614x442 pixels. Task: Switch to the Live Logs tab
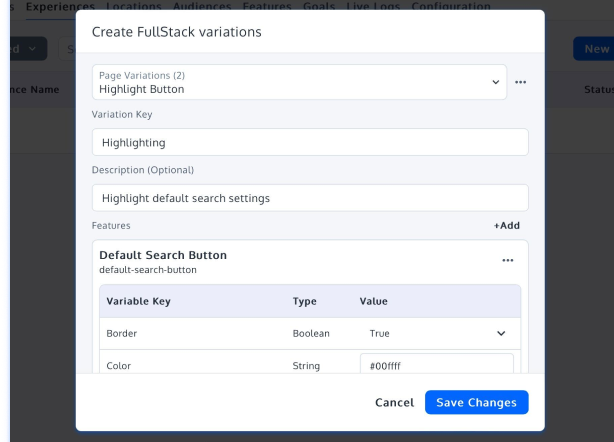pos(372,6)
